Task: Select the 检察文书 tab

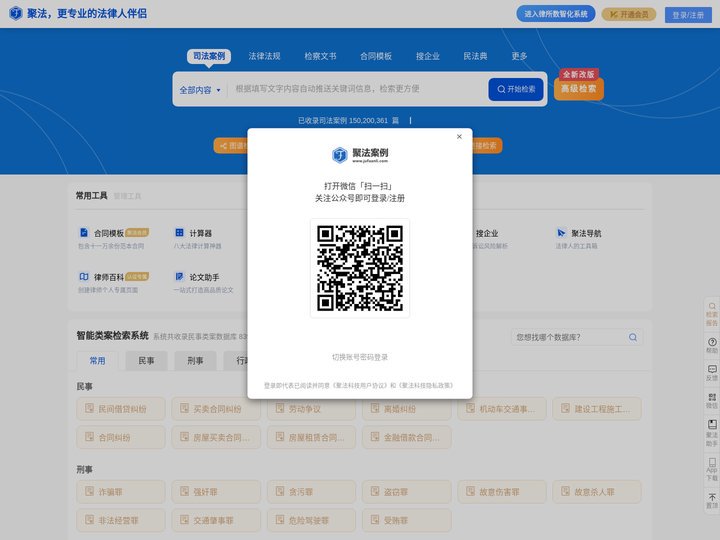Action: pyautogui.click(x=320, y=56)
